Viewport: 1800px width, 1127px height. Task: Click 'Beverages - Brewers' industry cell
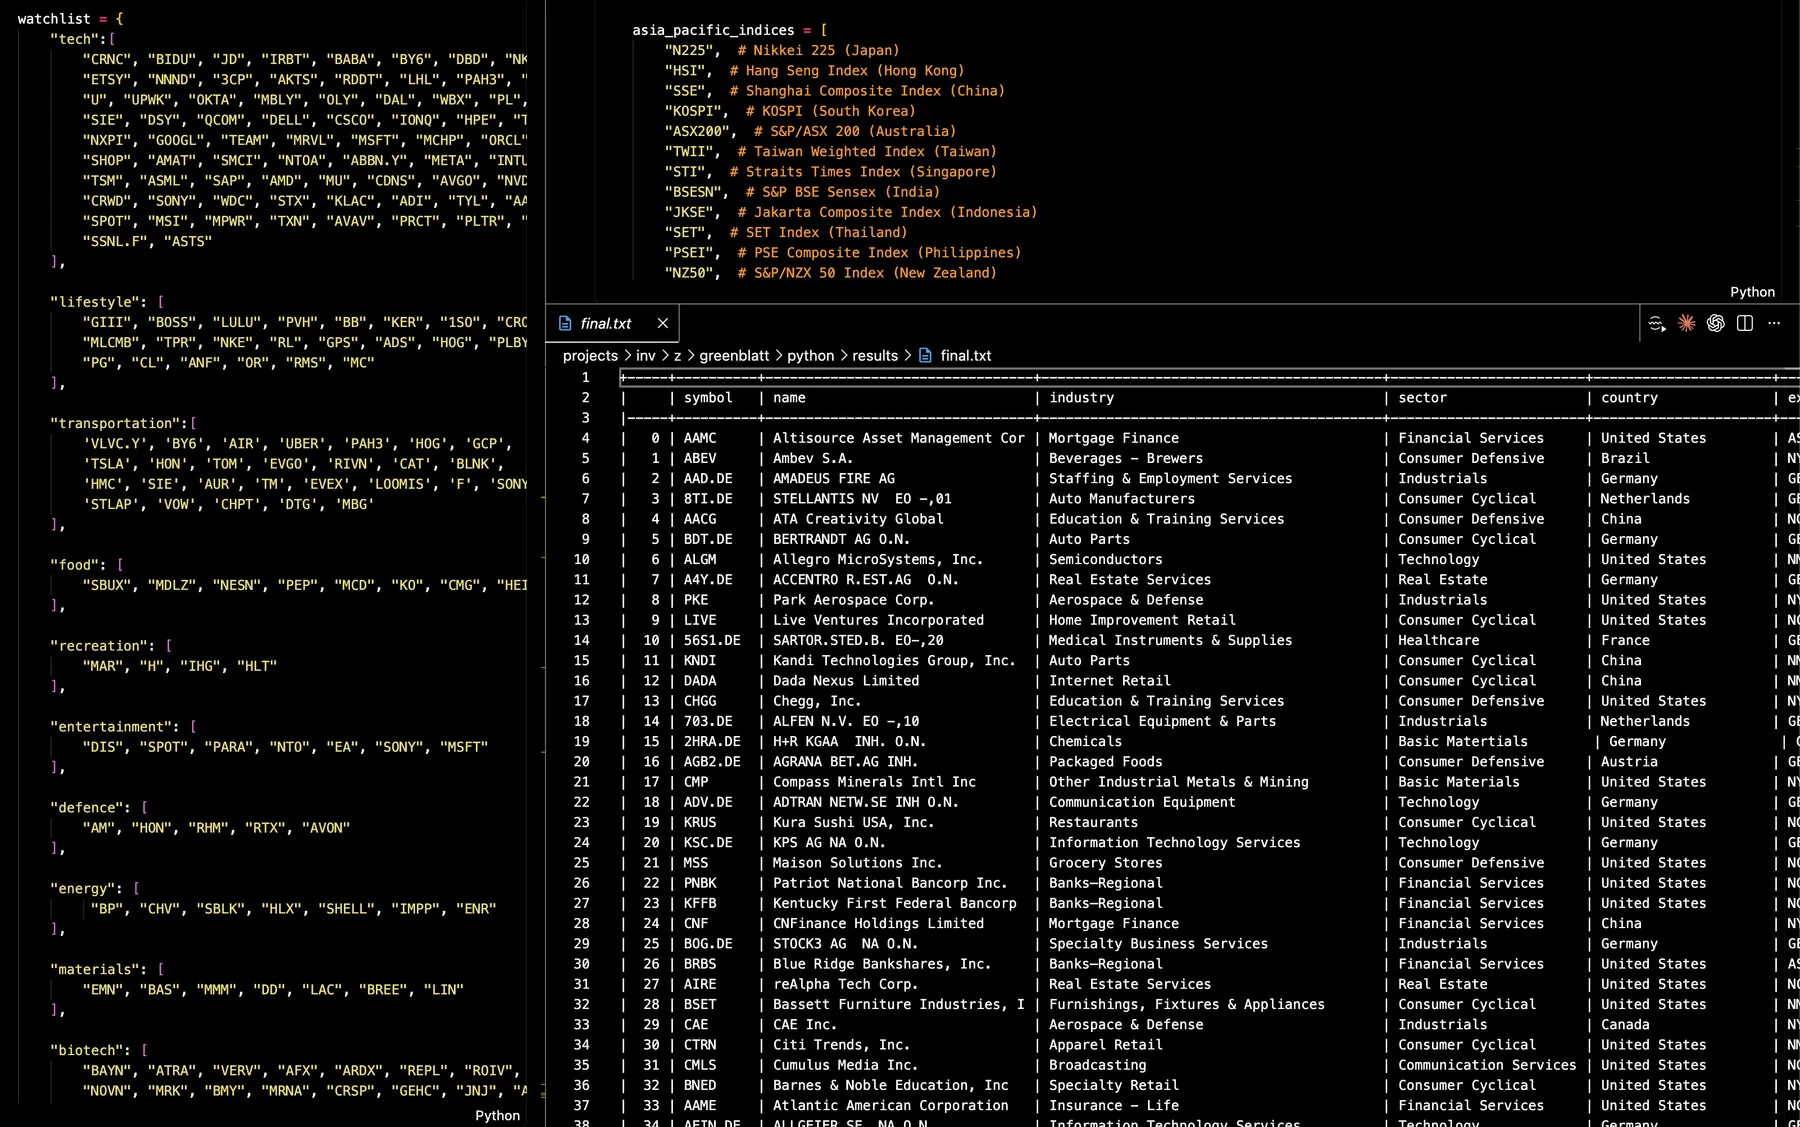pyautogui.click(x=1126, y=458)
